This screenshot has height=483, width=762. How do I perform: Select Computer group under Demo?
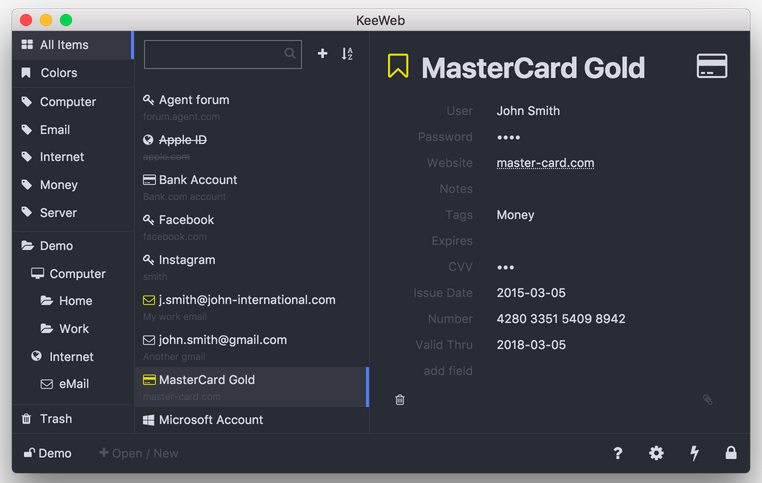pos(73,274)
